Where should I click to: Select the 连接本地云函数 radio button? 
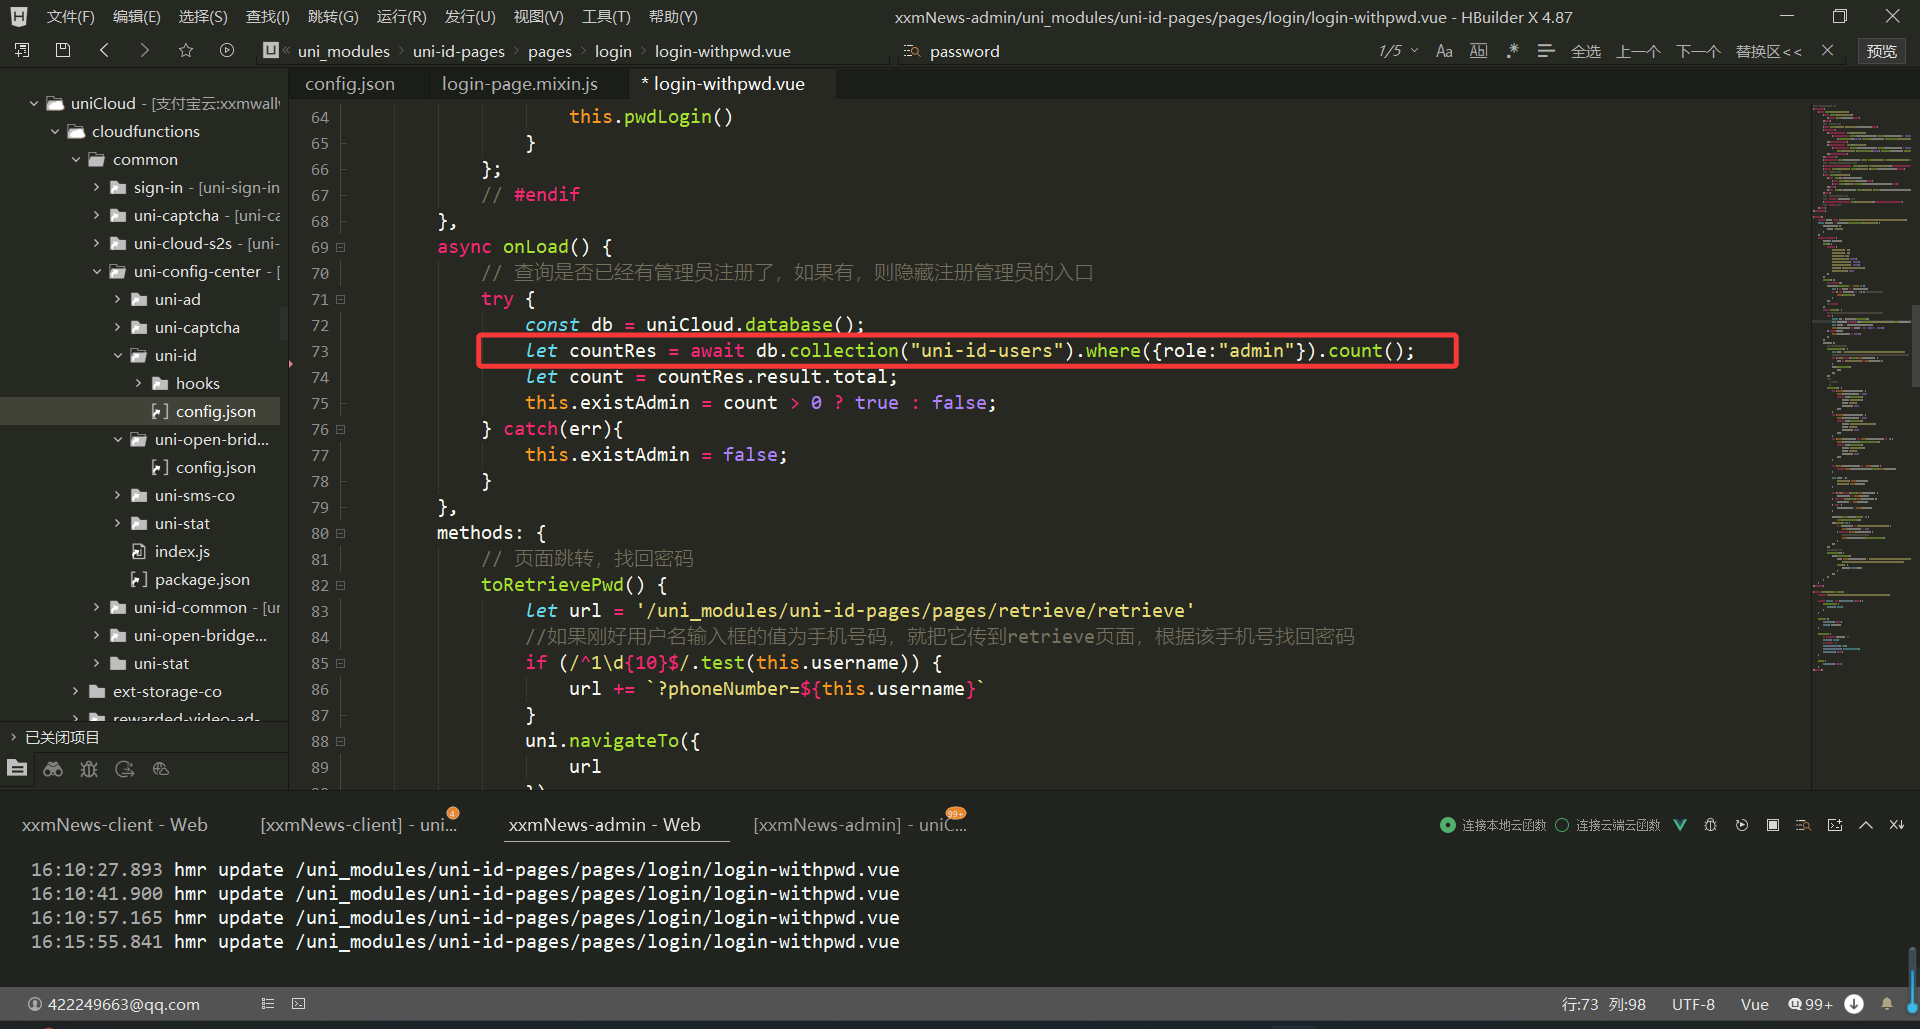1447,825
